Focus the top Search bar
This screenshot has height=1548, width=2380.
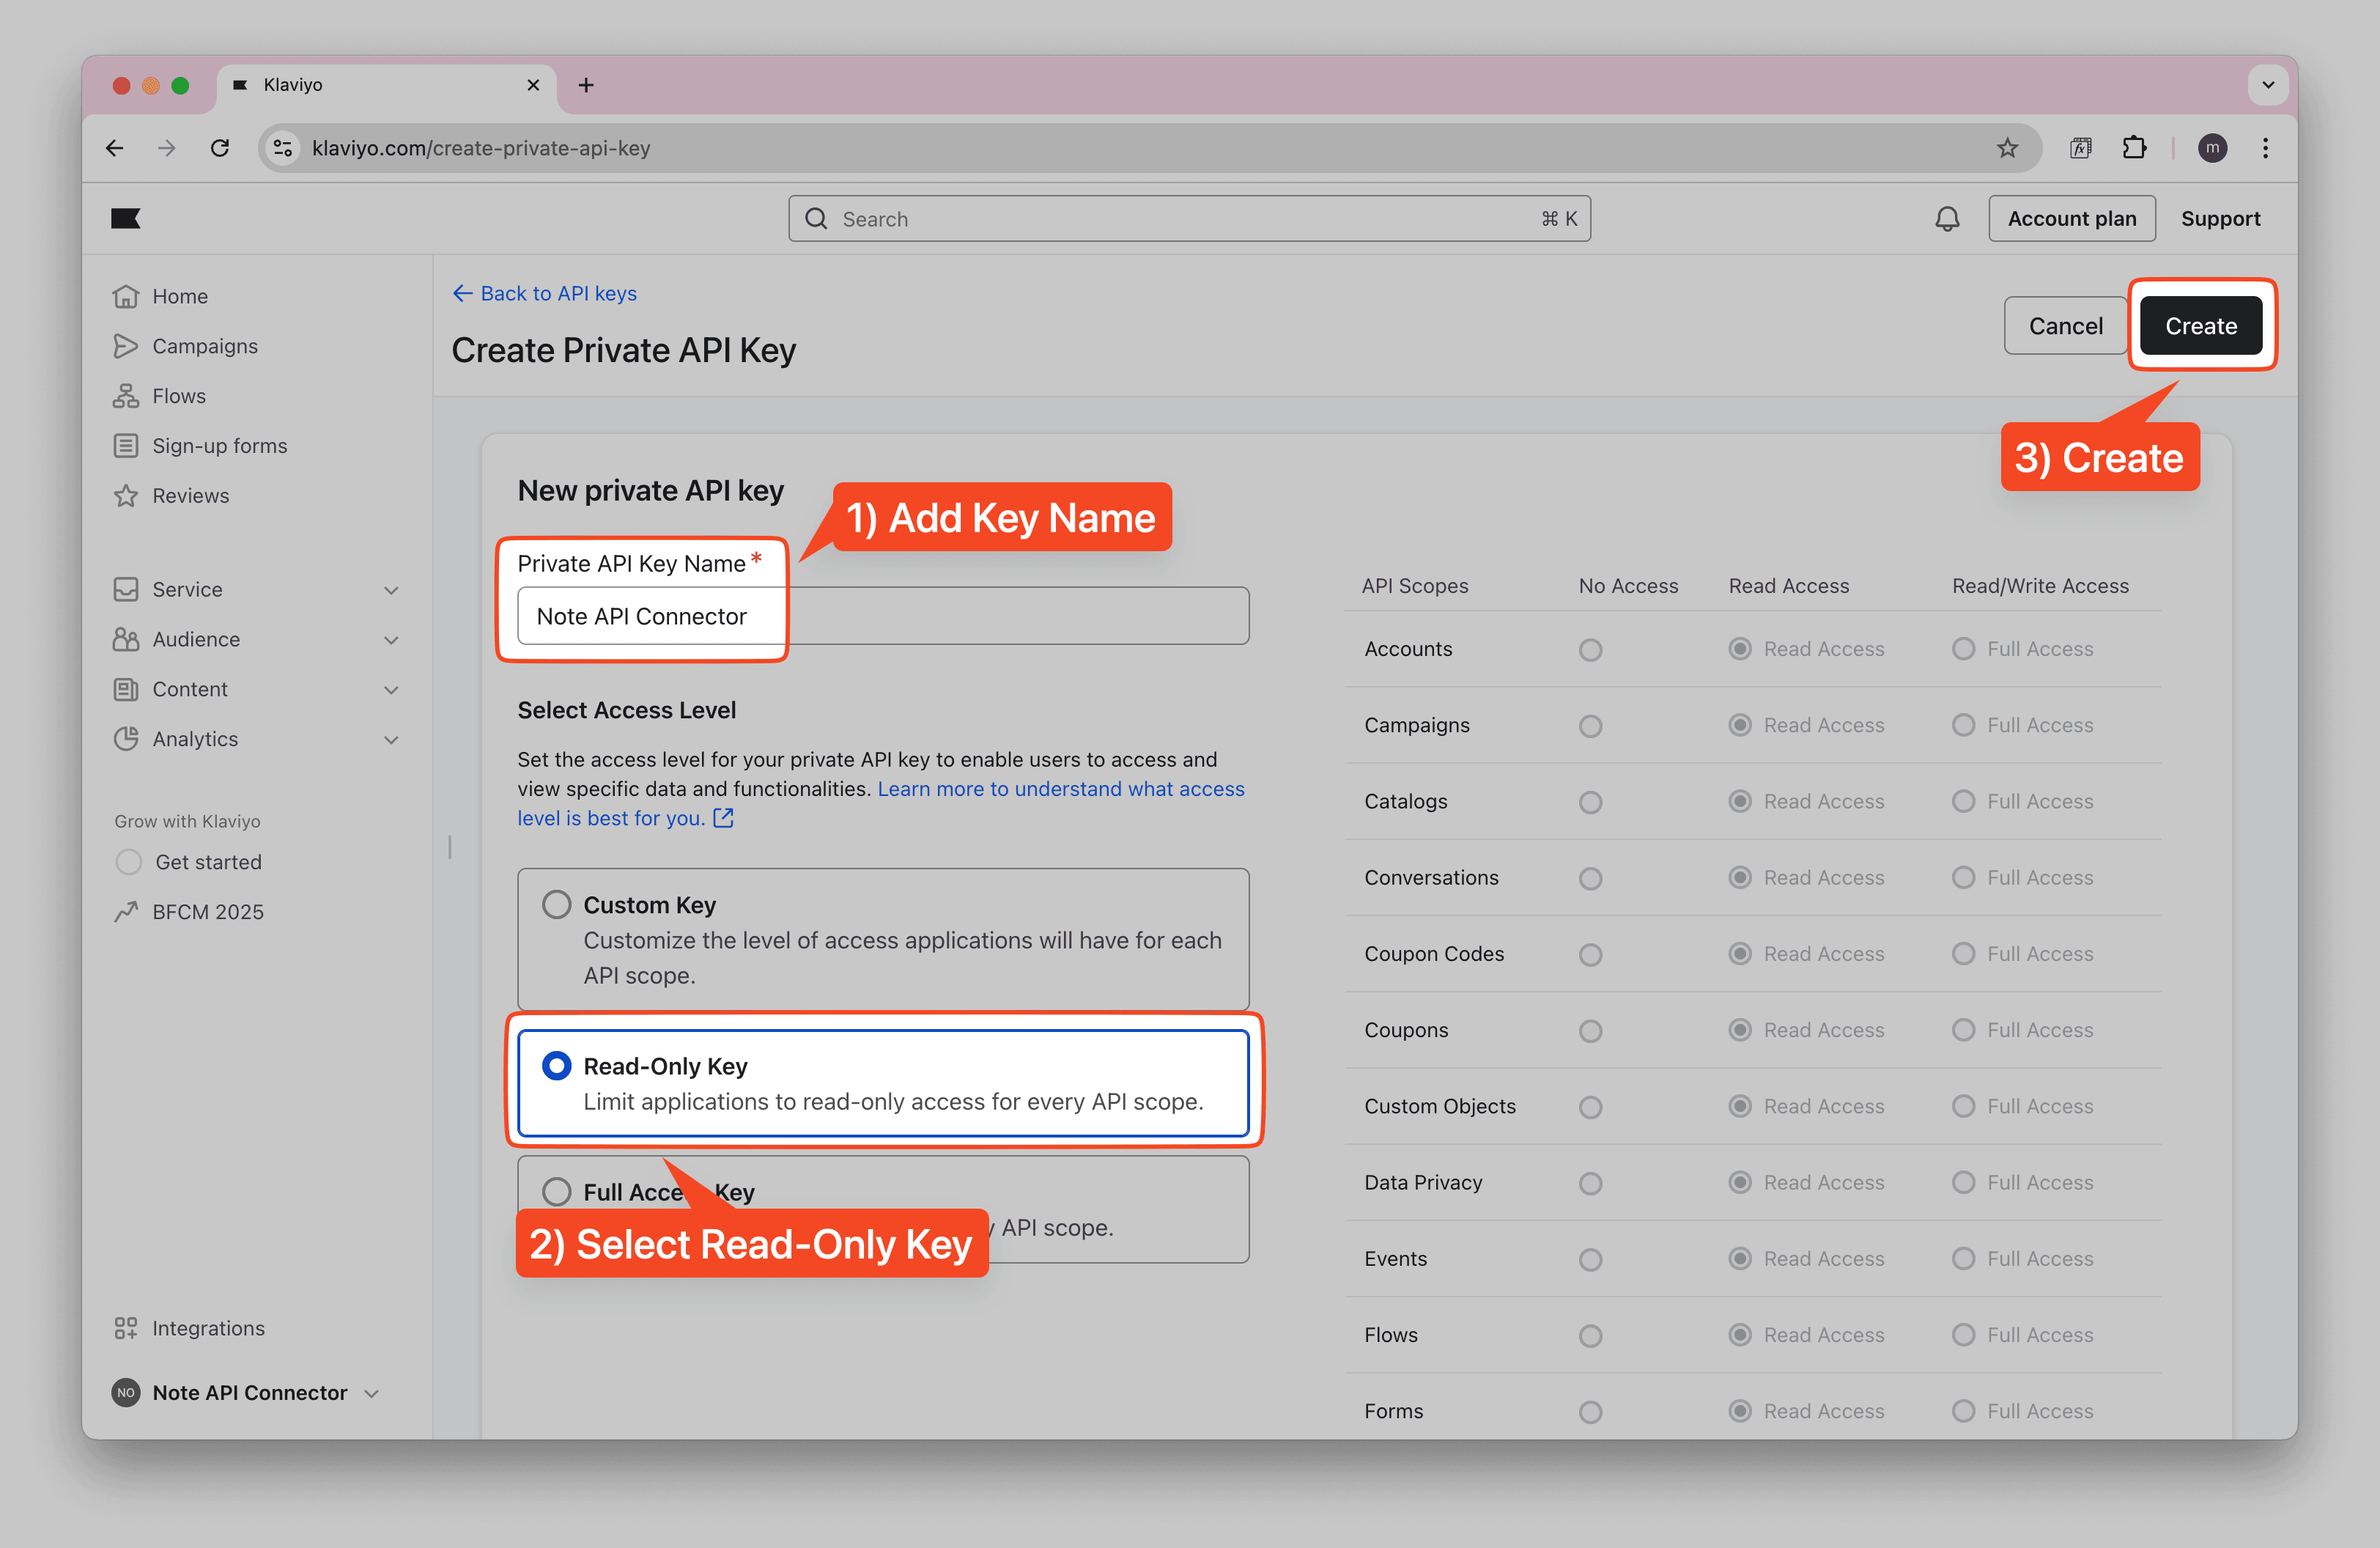click(1189, 218)
